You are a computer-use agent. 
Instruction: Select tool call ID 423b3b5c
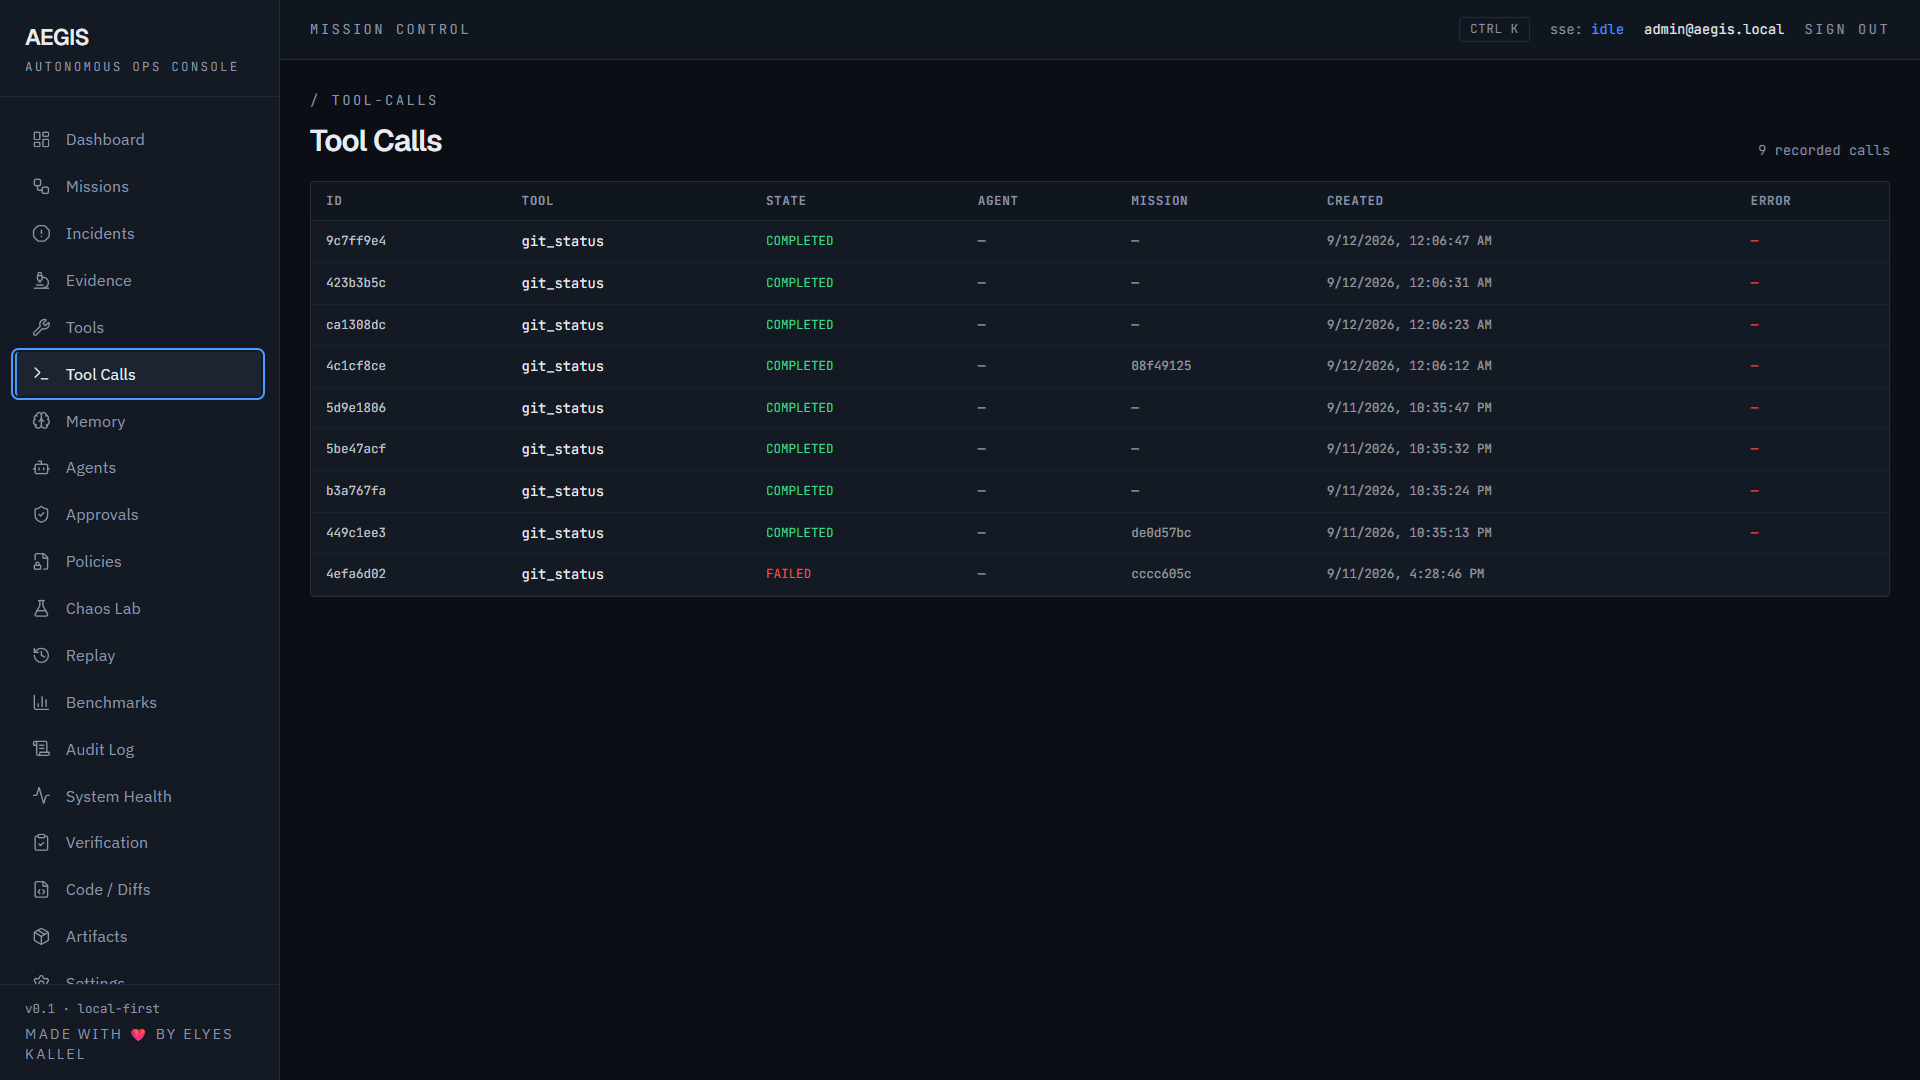pos(356,283)
